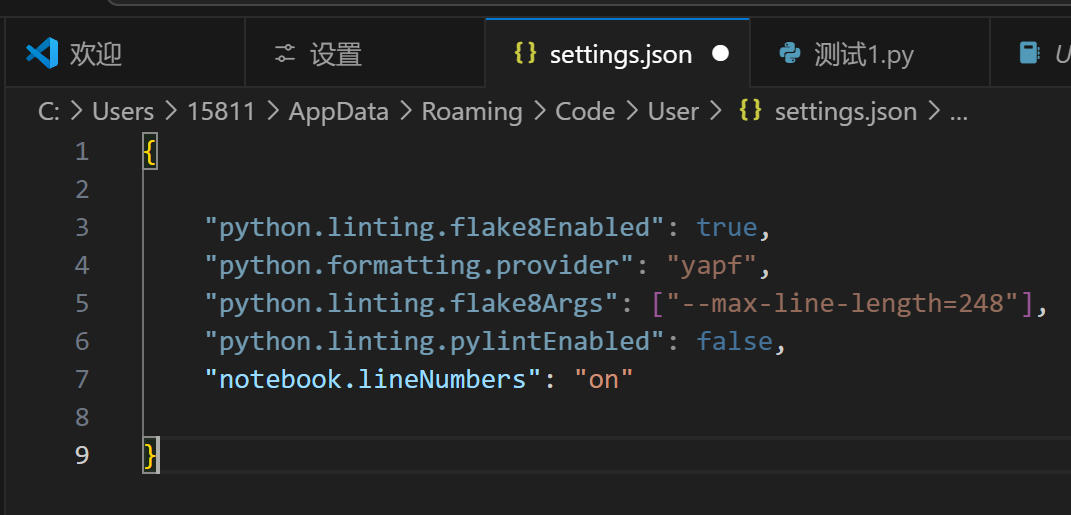Viewport: 1071px width, 515px height.
Task: Click the User breadcrumb segment
Action: pyautogui.click(x=673, y=111)
